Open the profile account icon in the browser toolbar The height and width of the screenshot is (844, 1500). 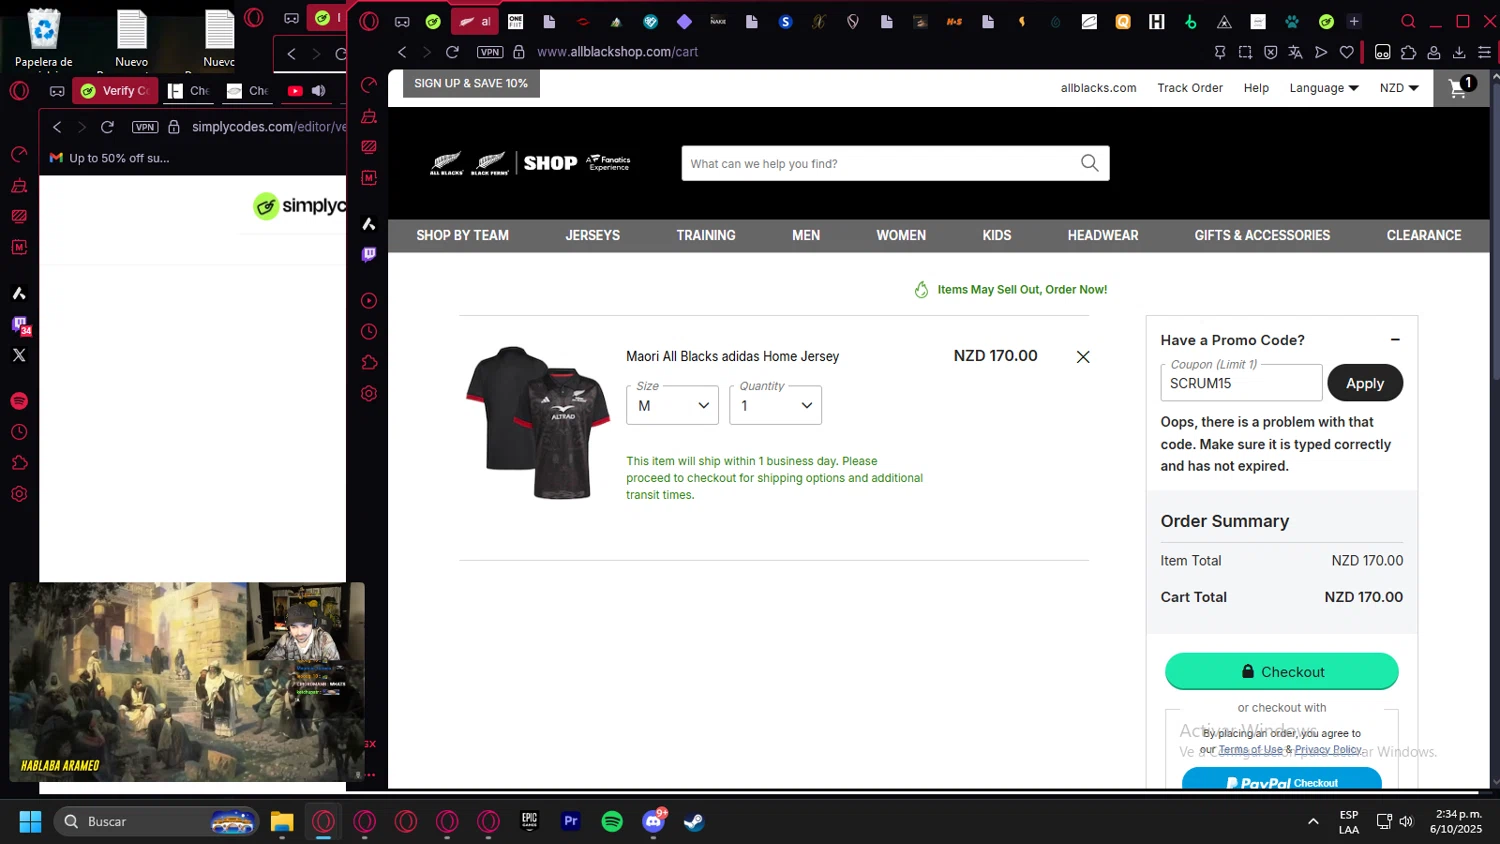pos(1434,52)
